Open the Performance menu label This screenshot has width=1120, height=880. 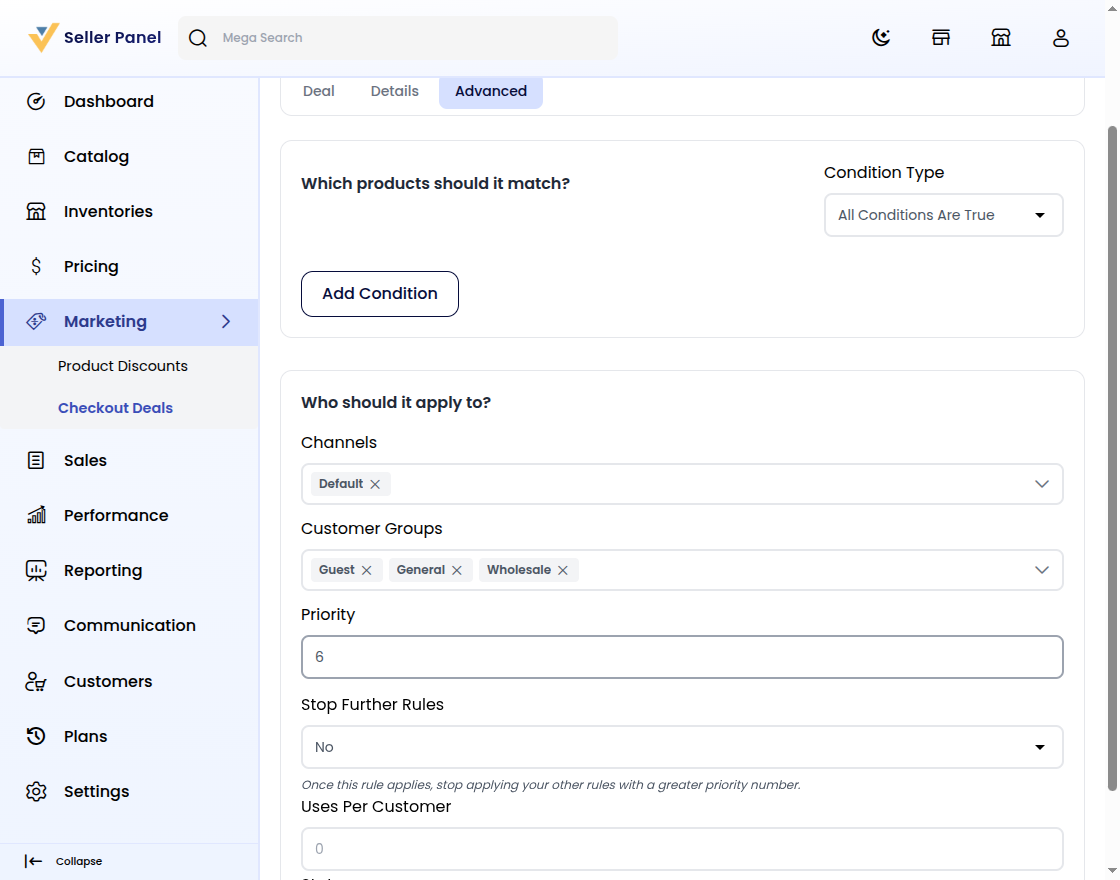[x=116, y=515]
